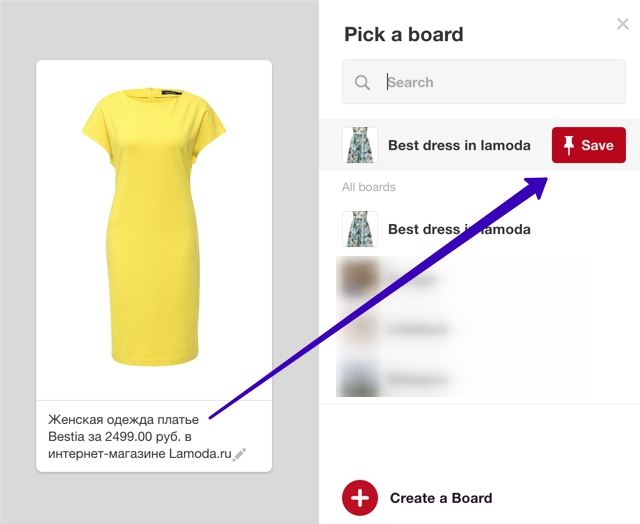
Task: Select the third blurred board entry
Action: click(x=461, y=379)
